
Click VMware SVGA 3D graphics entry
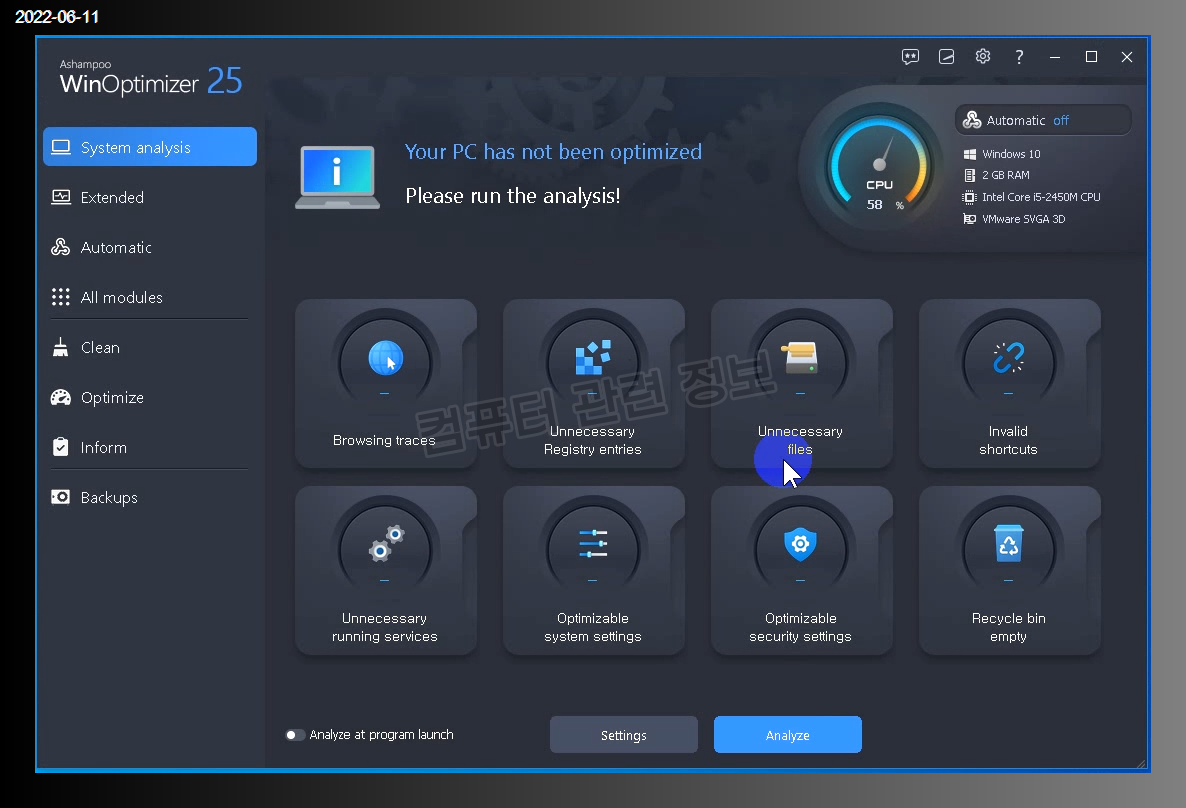coord(1014,219)
